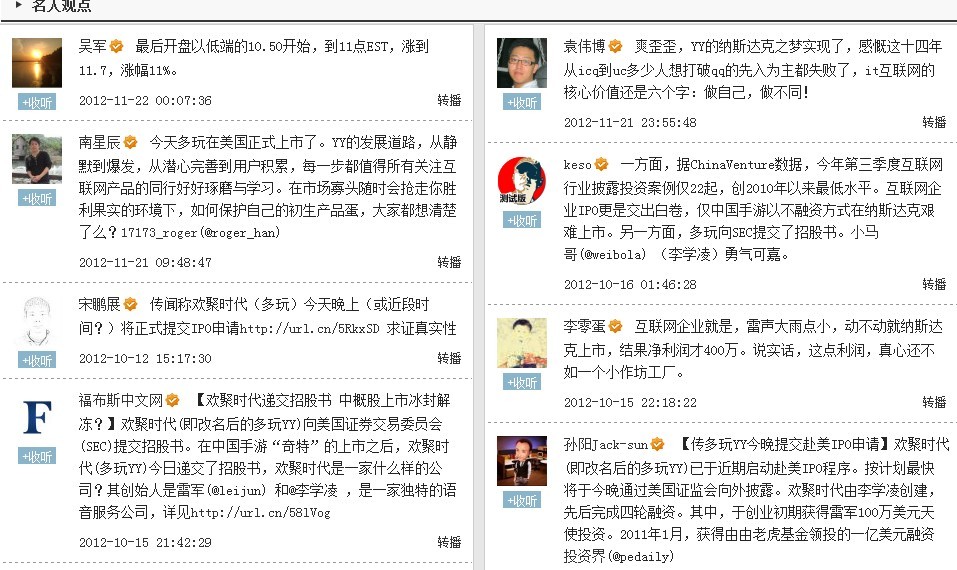Repost 李零蛋's post with 转播

click(x=934, y=402)
